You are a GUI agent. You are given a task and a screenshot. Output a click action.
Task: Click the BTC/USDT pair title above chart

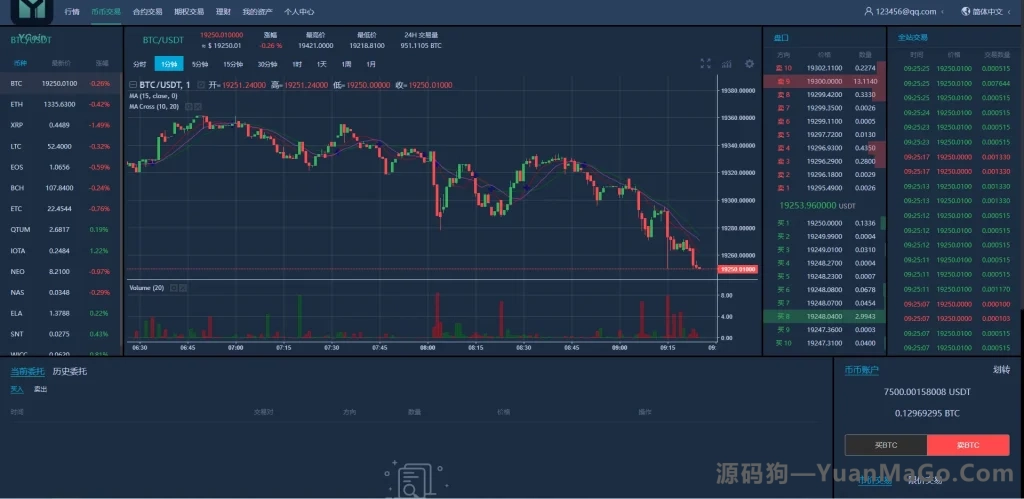click(x=163, y=40)
